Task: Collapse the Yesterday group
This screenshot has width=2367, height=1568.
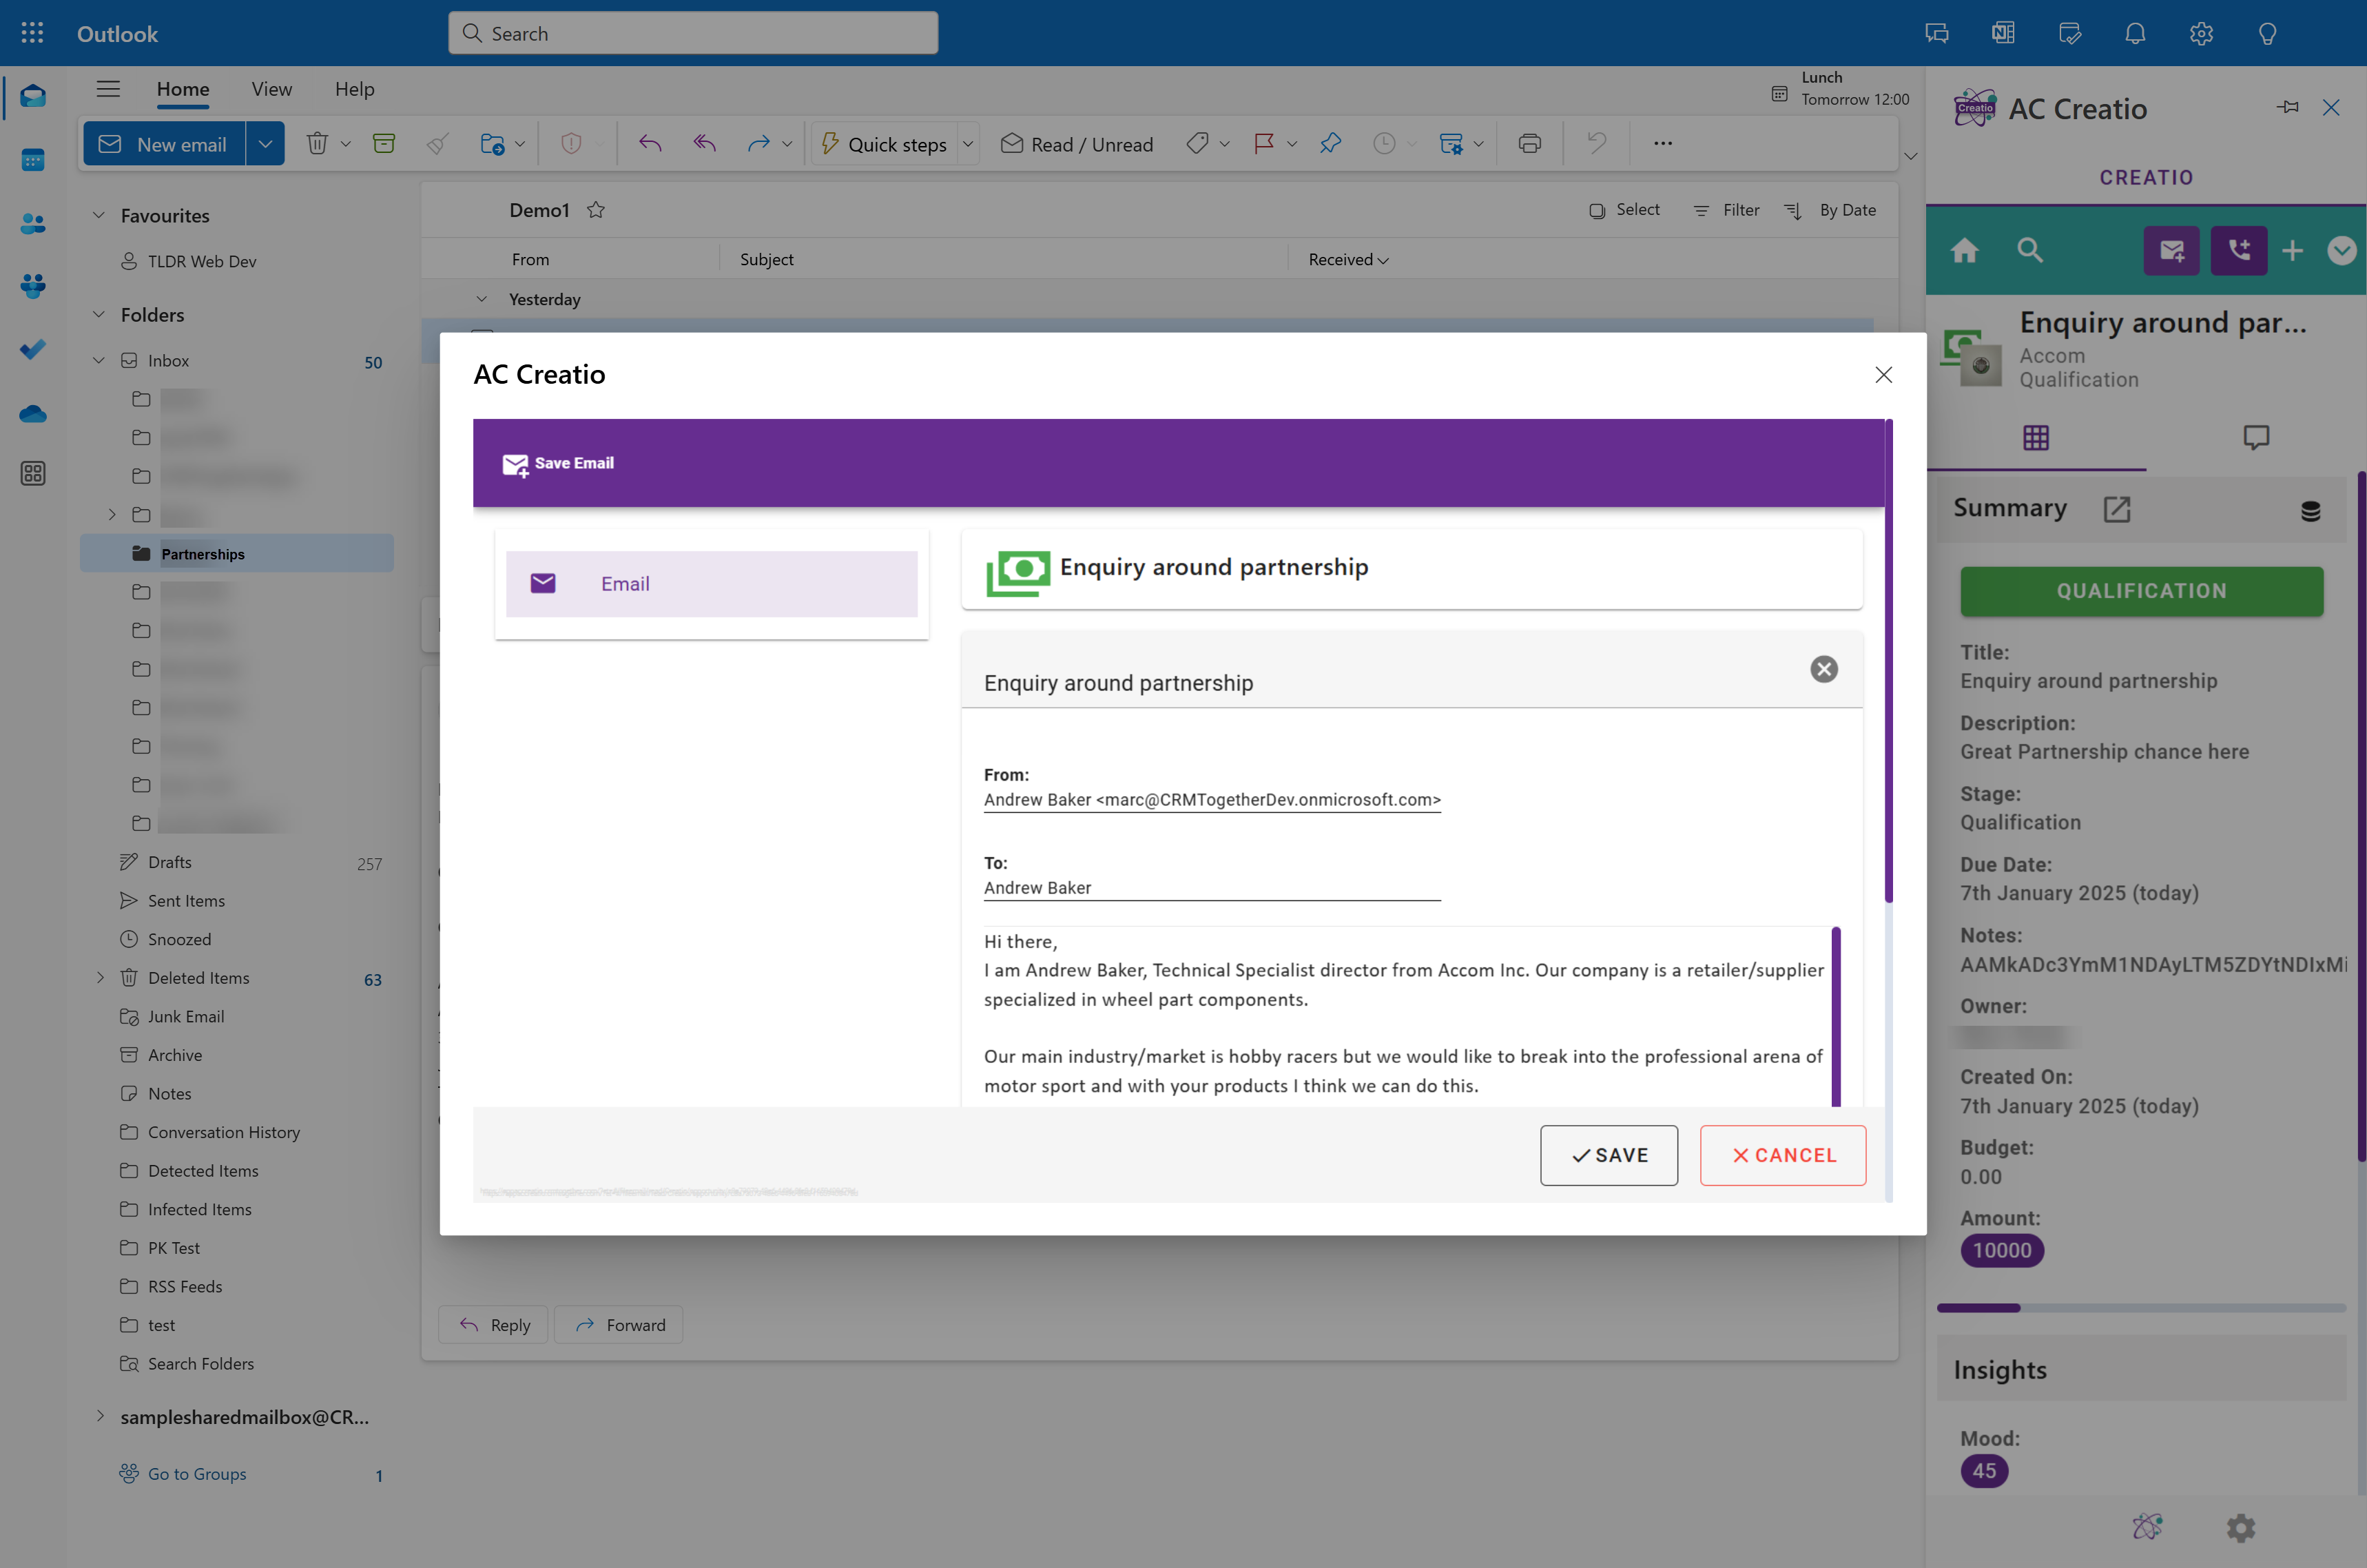Action: (482, 299)
